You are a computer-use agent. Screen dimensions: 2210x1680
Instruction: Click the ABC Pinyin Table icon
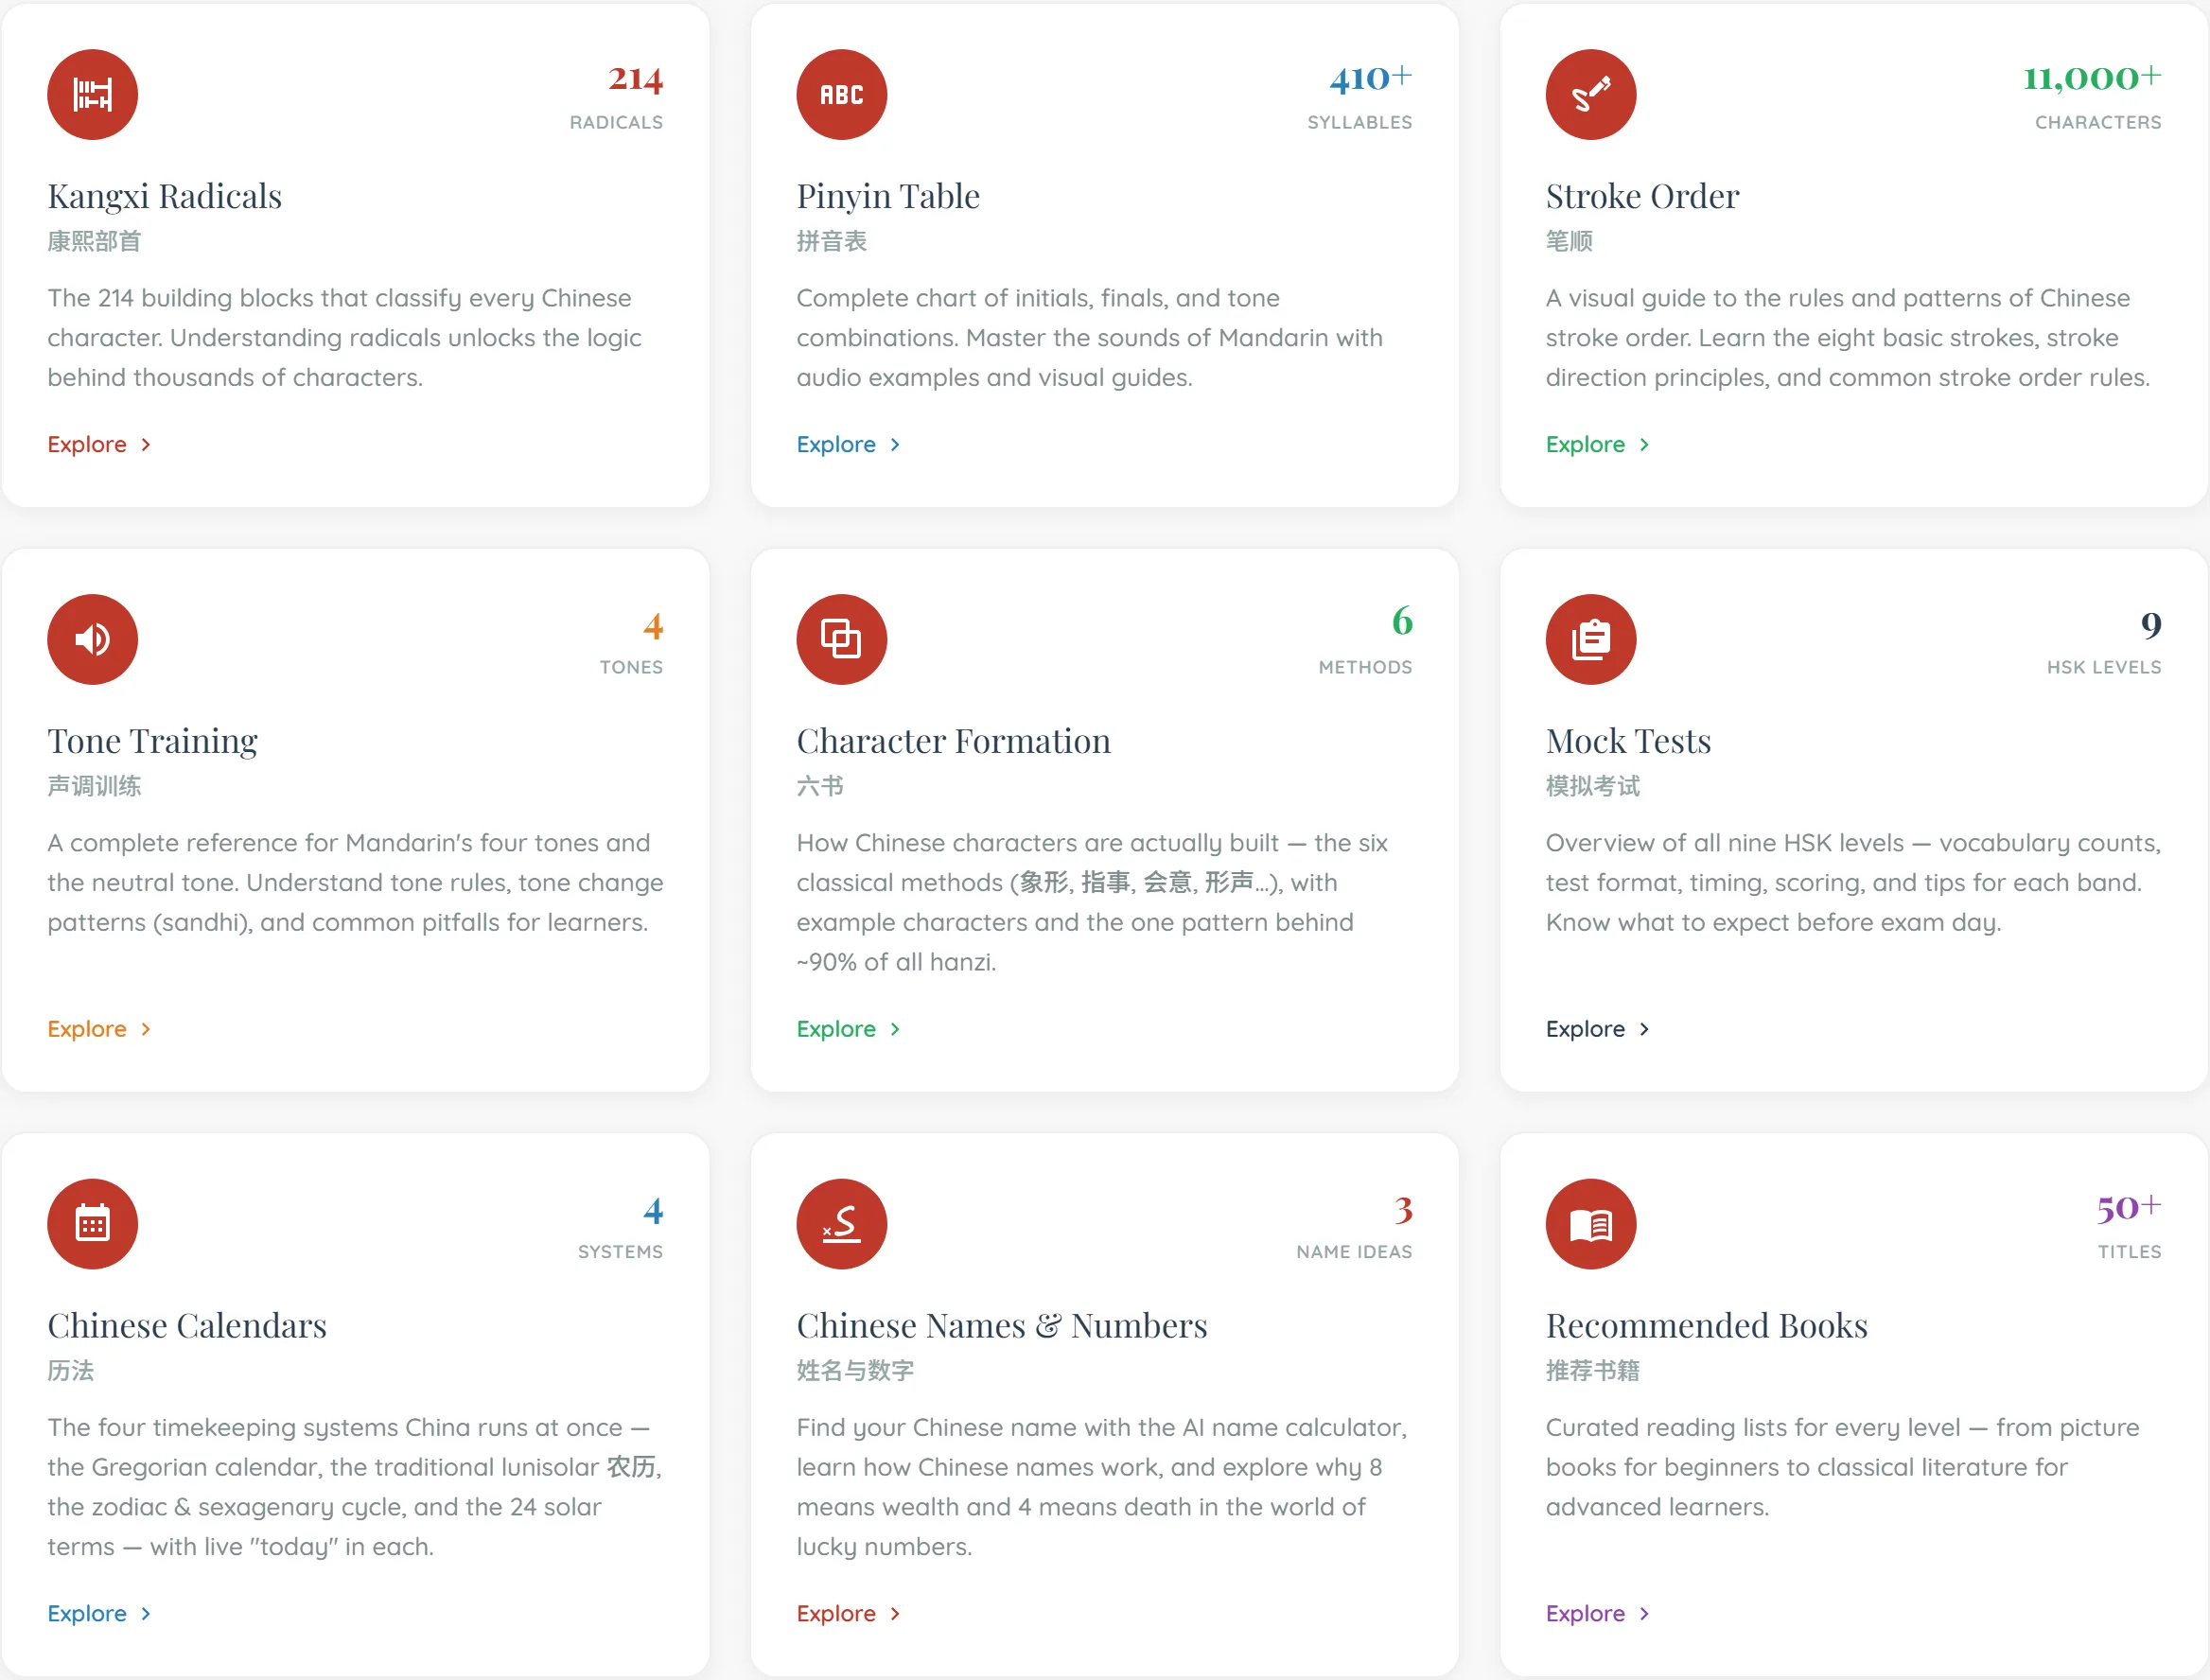(841, 95)
